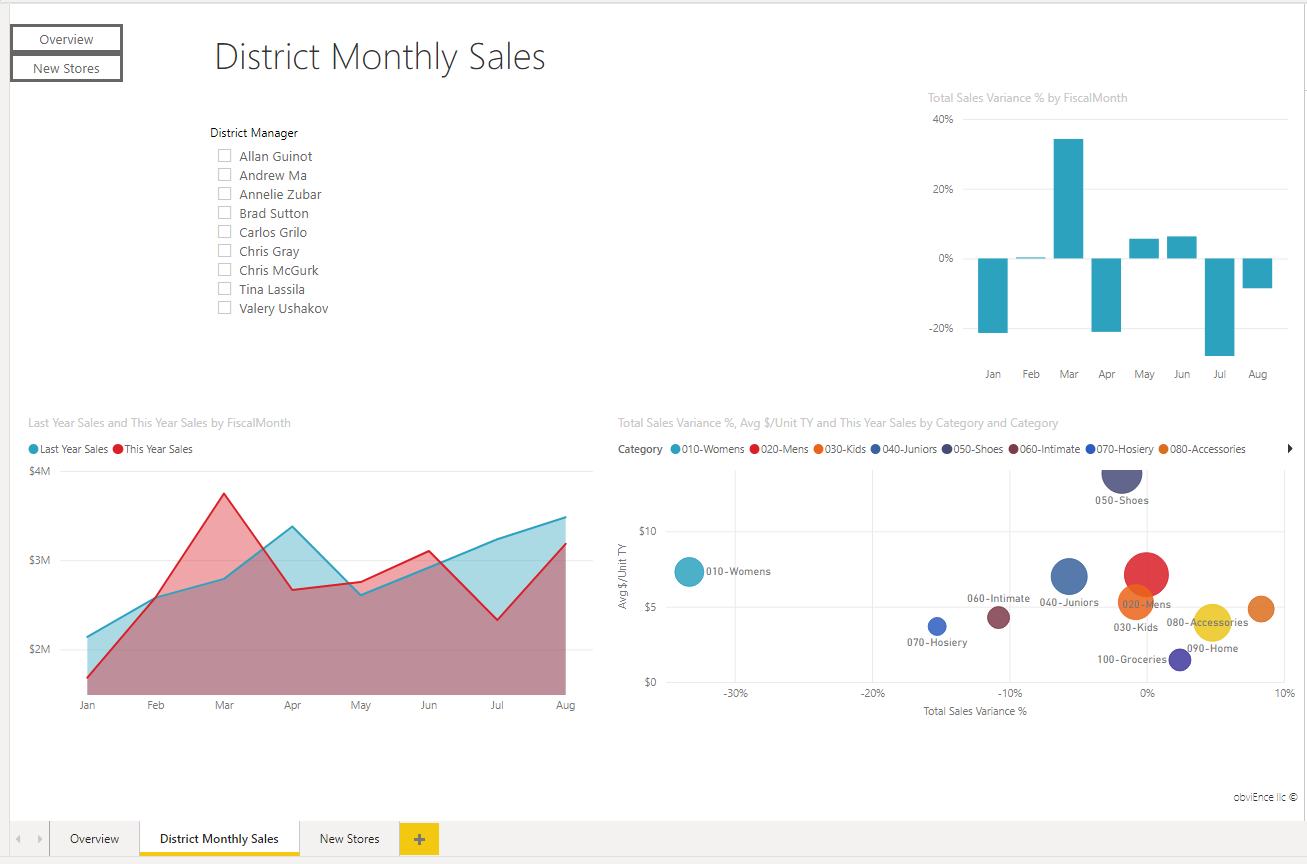
Task: Click the District Monthly Sales title text
Action: click(380, 57)
